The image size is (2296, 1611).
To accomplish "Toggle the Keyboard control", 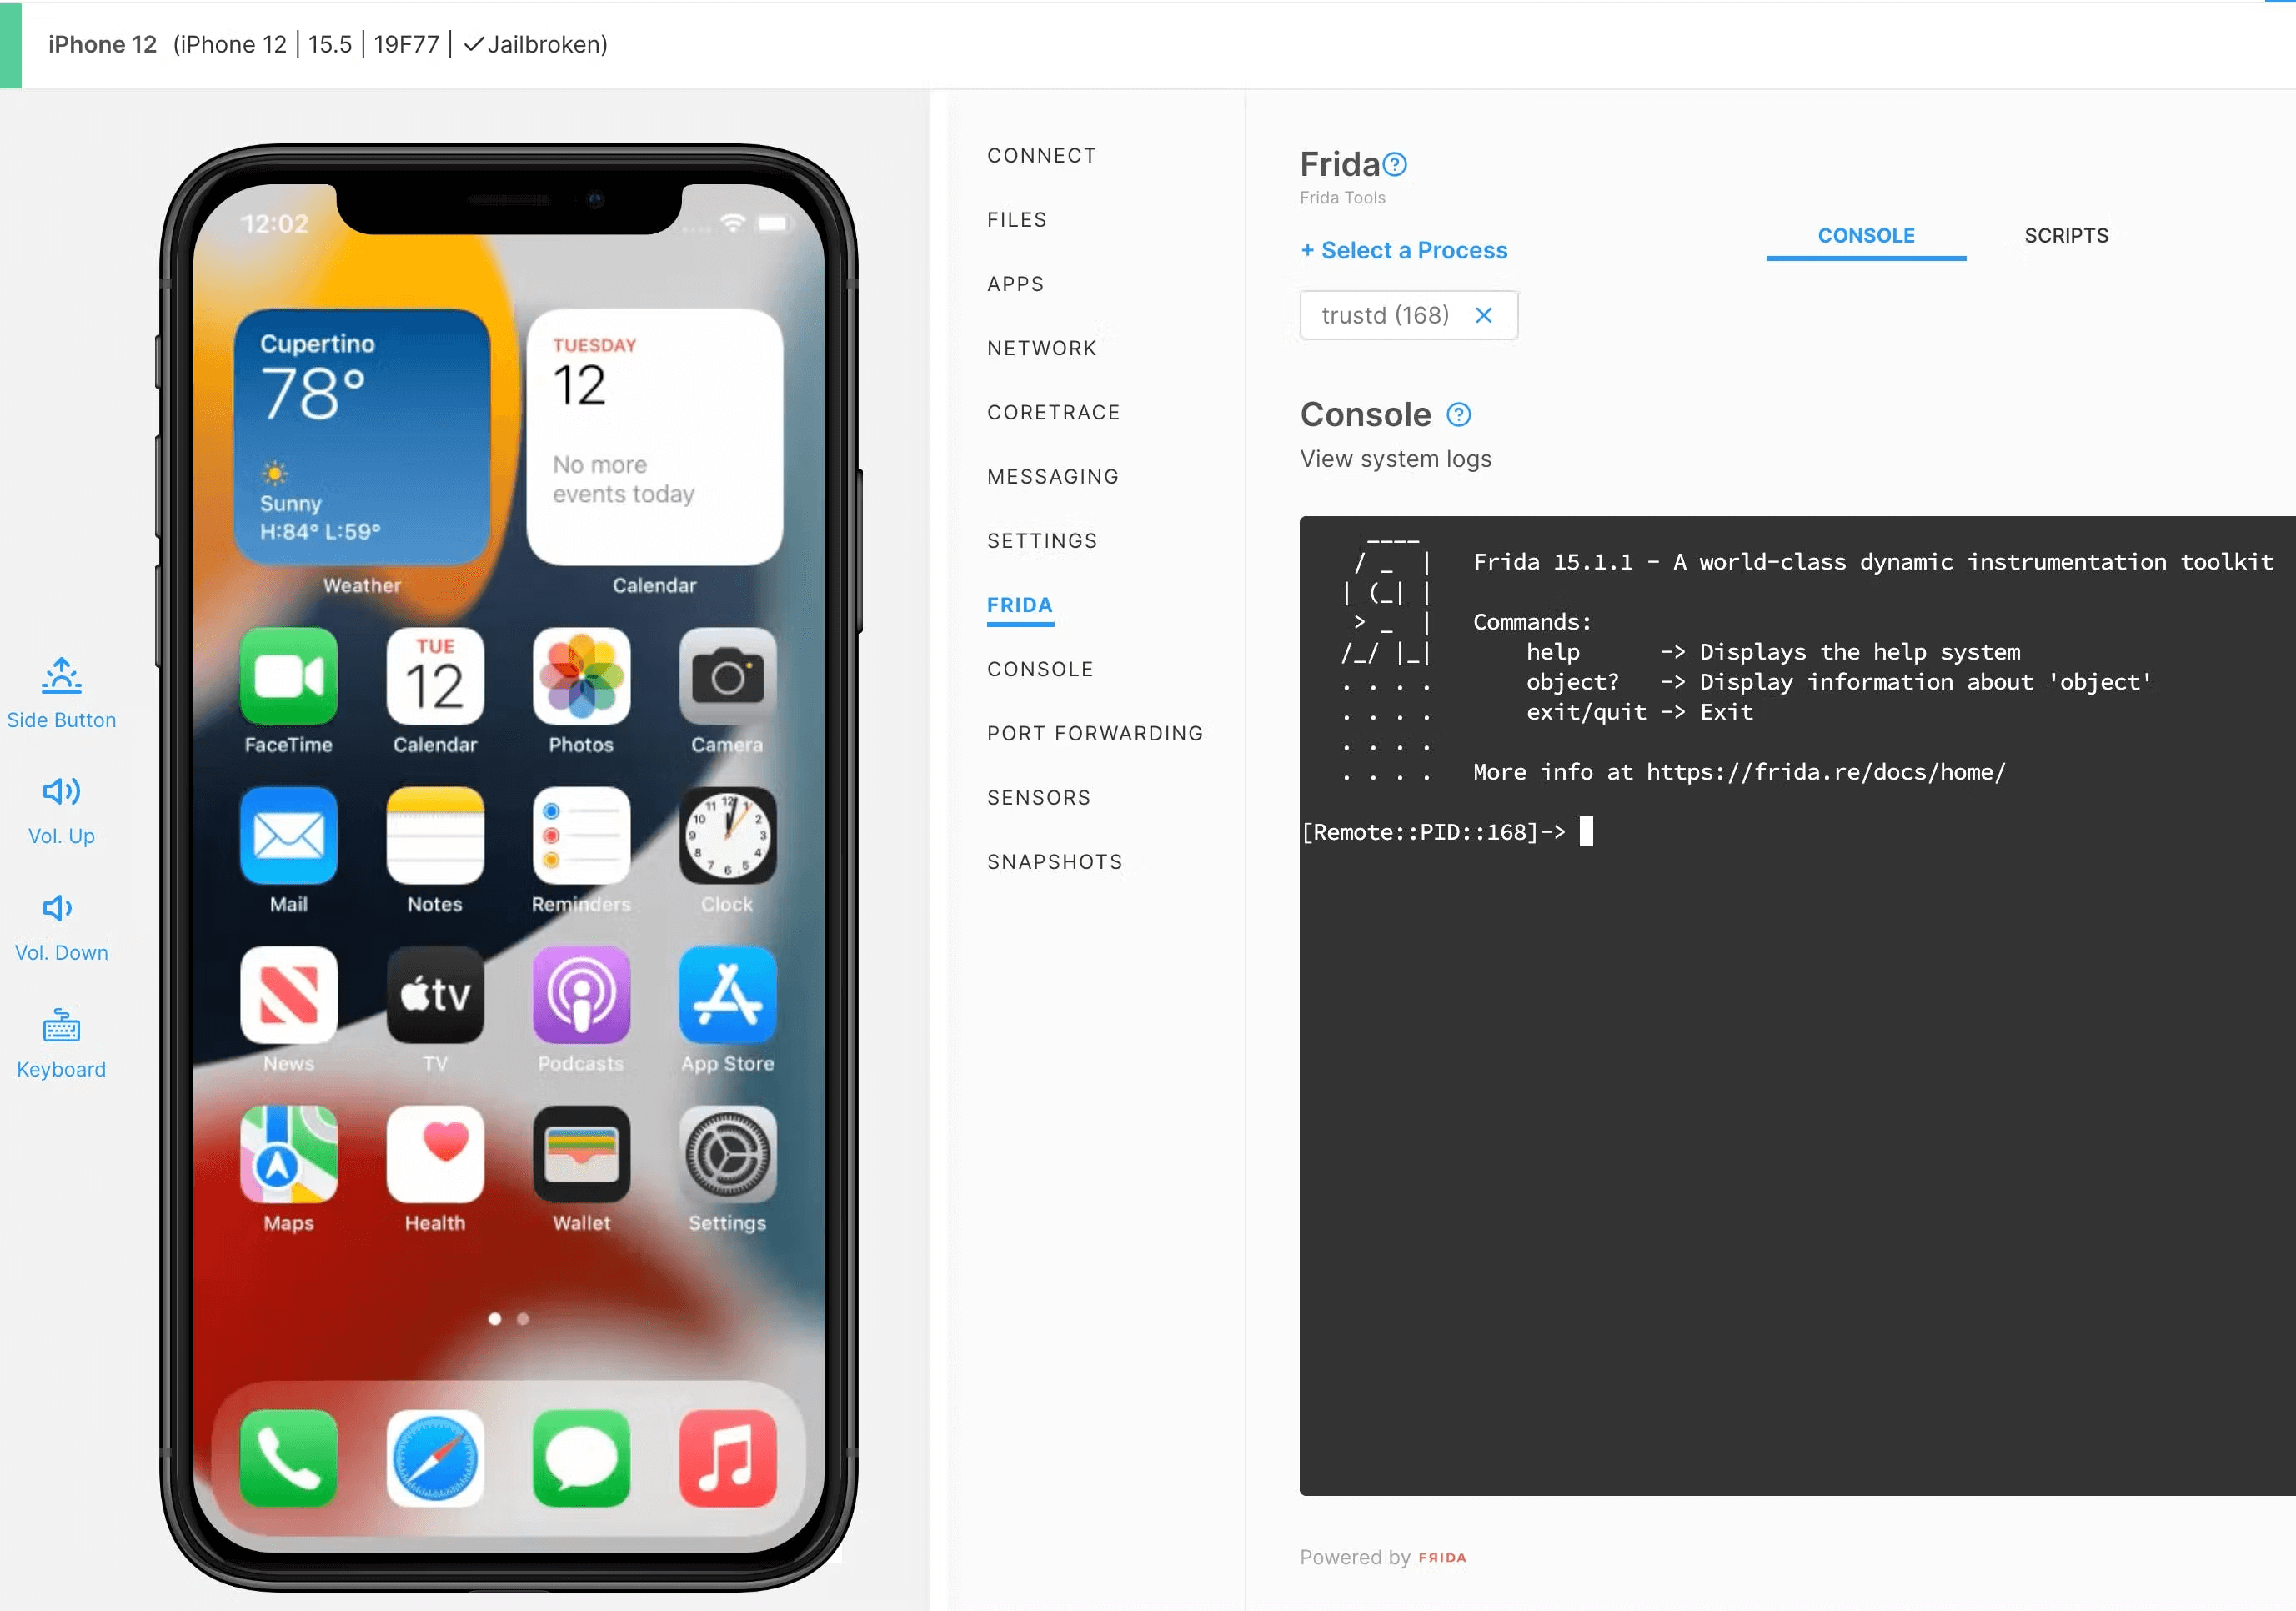I will pyautogui.click(x=61, y=1044).
